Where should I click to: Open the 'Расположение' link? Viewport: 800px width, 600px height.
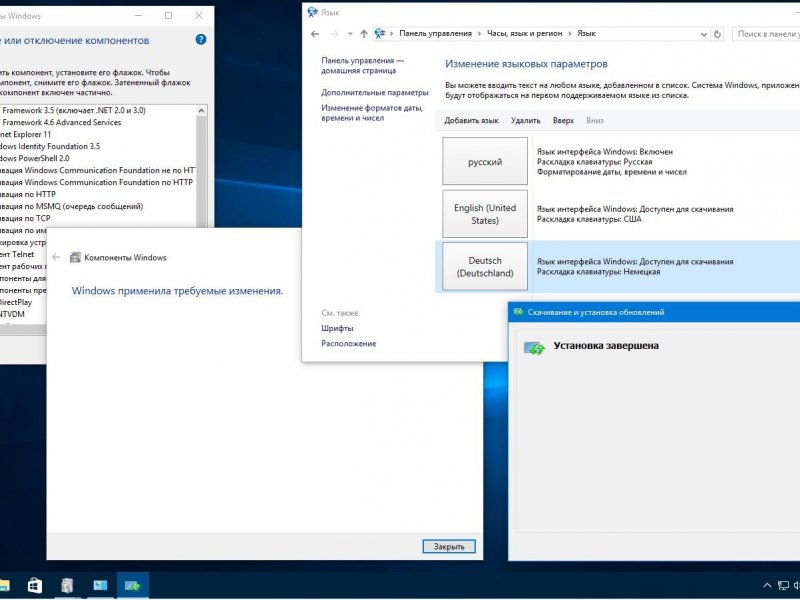point(348,343)
